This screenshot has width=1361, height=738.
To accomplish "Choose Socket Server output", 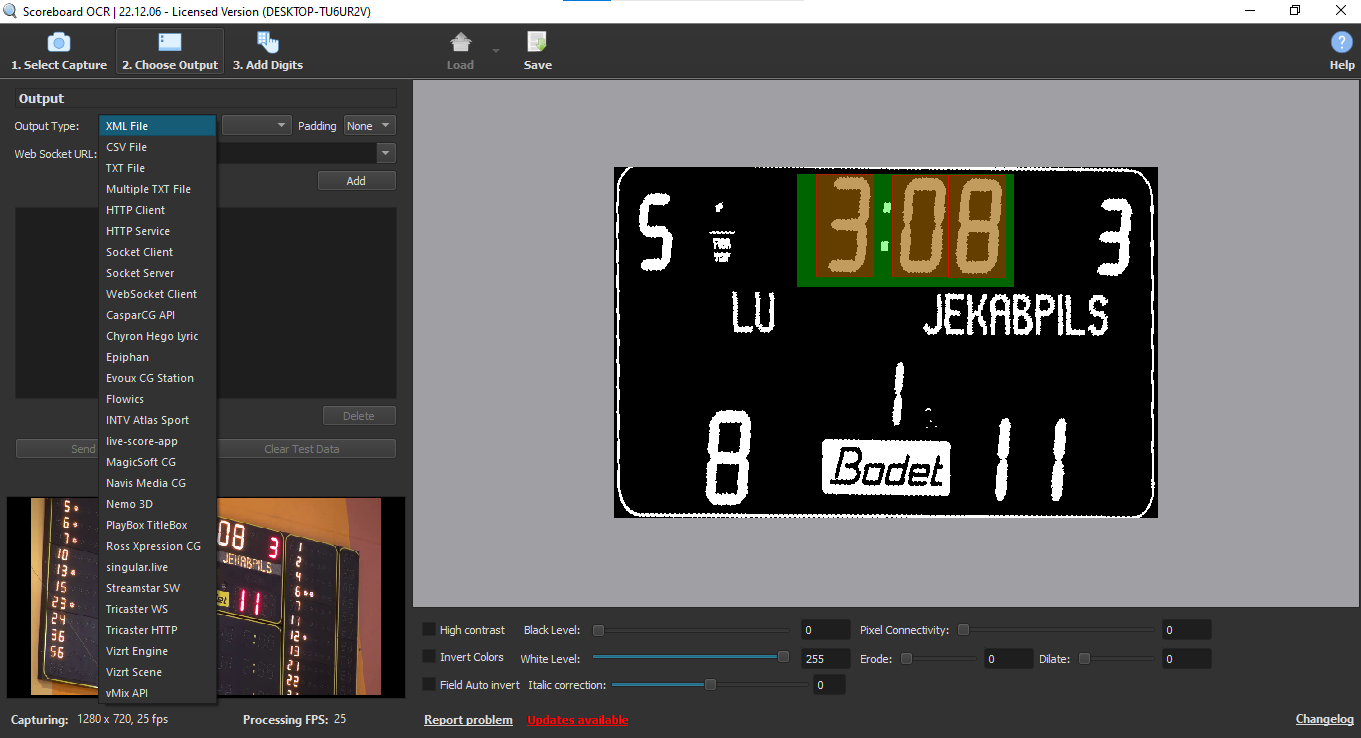I will [157, 273].
